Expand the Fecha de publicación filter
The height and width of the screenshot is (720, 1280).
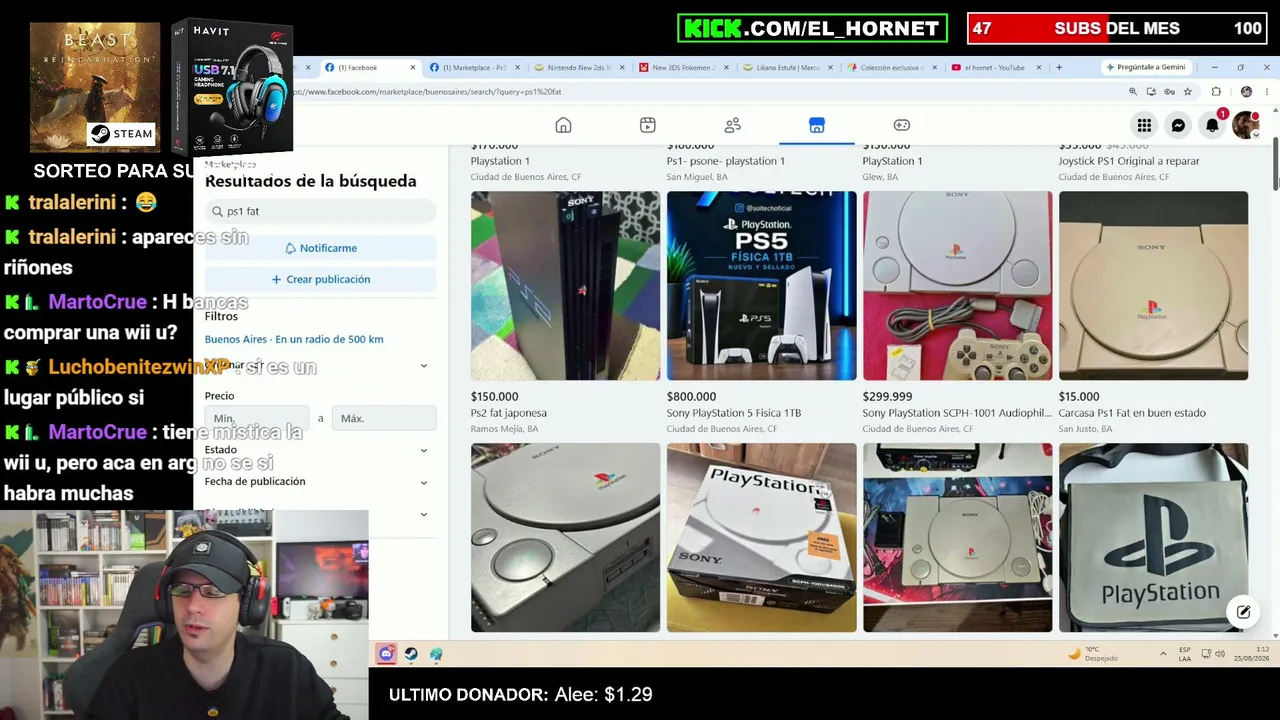[424, 482]
